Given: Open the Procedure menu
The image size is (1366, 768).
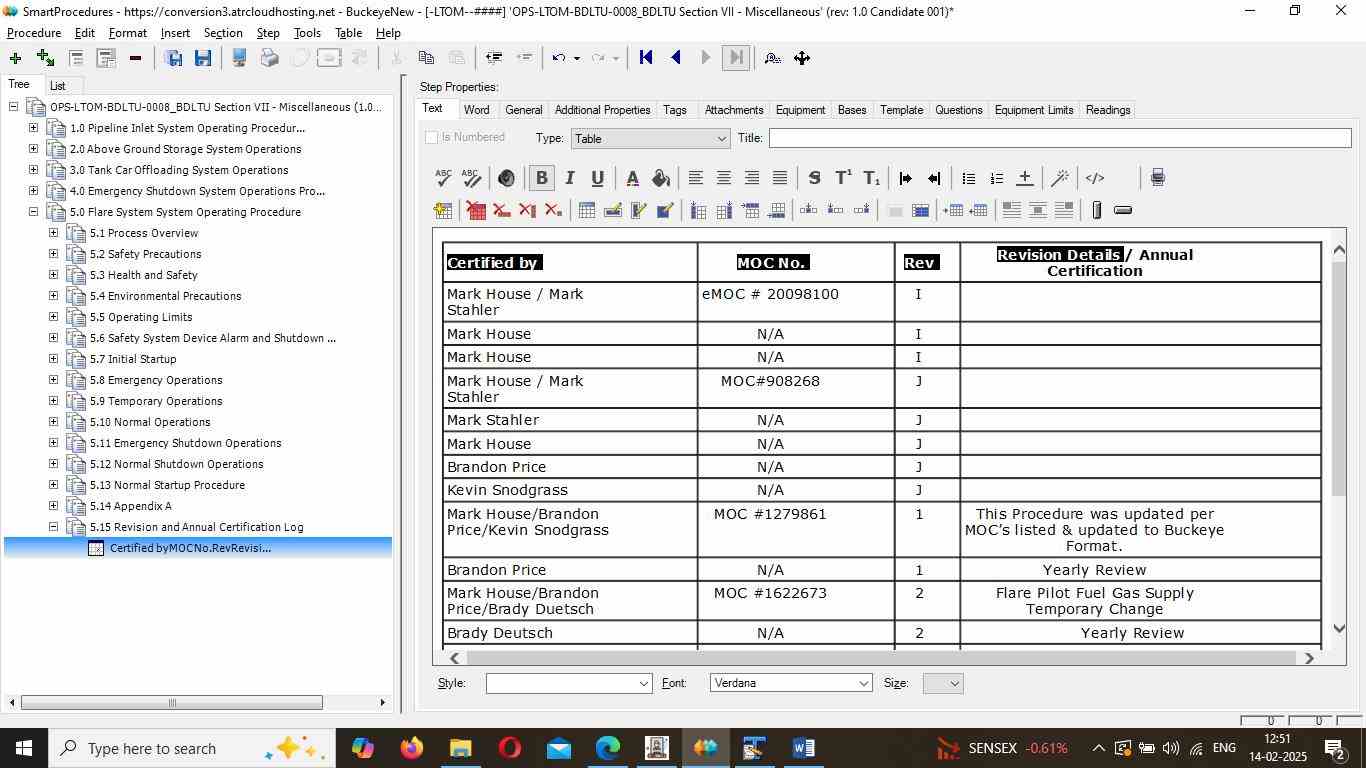Looking at the screenshot, I should [34, 33].
